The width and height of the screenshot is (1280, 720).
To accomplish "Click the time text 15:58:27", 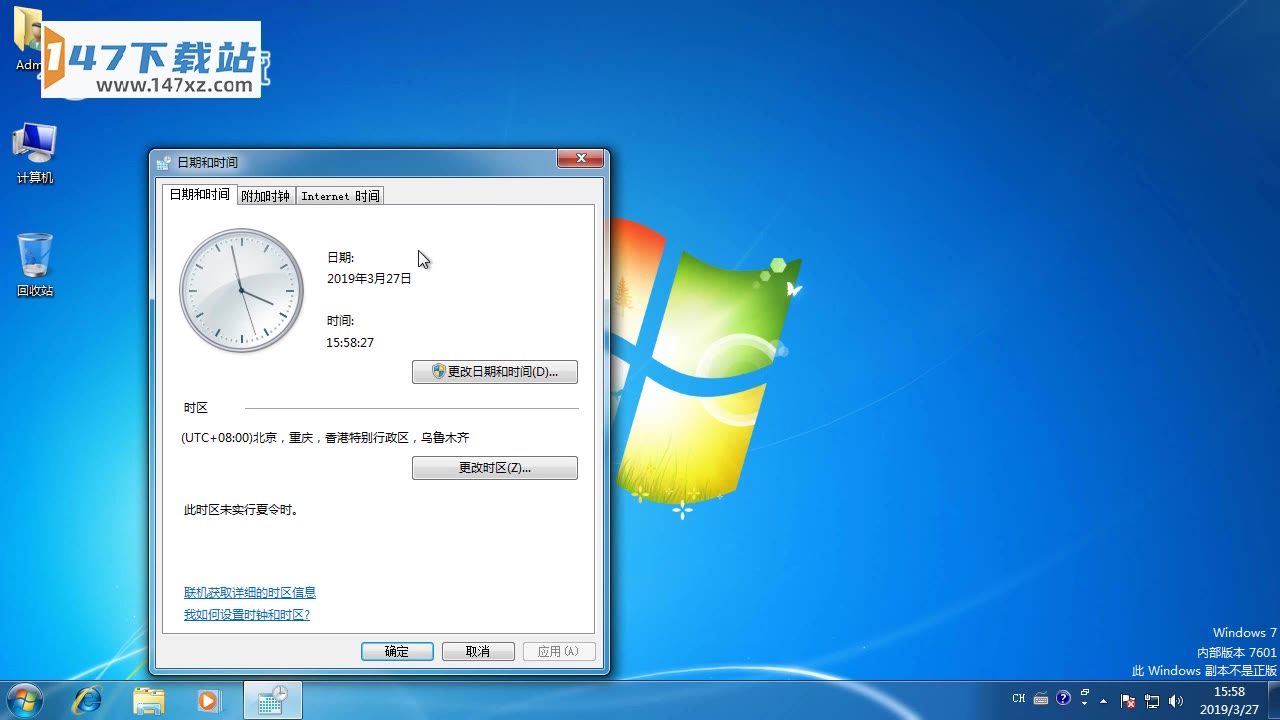I will (350, 343).
